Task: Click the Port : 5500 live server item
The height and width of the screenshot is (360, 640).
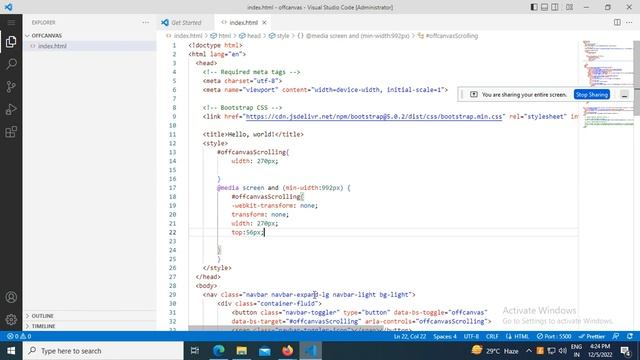Action: [553, 336]
